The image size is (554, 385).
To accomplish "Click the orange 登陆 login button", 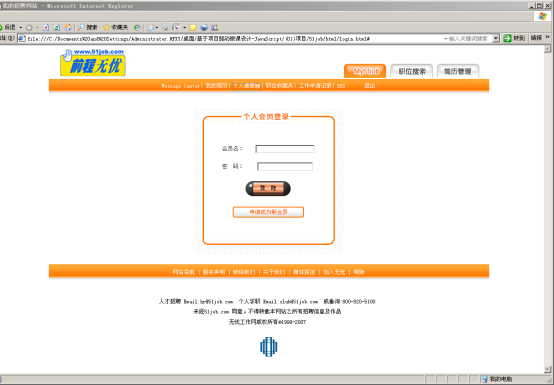I will [268, 188].
